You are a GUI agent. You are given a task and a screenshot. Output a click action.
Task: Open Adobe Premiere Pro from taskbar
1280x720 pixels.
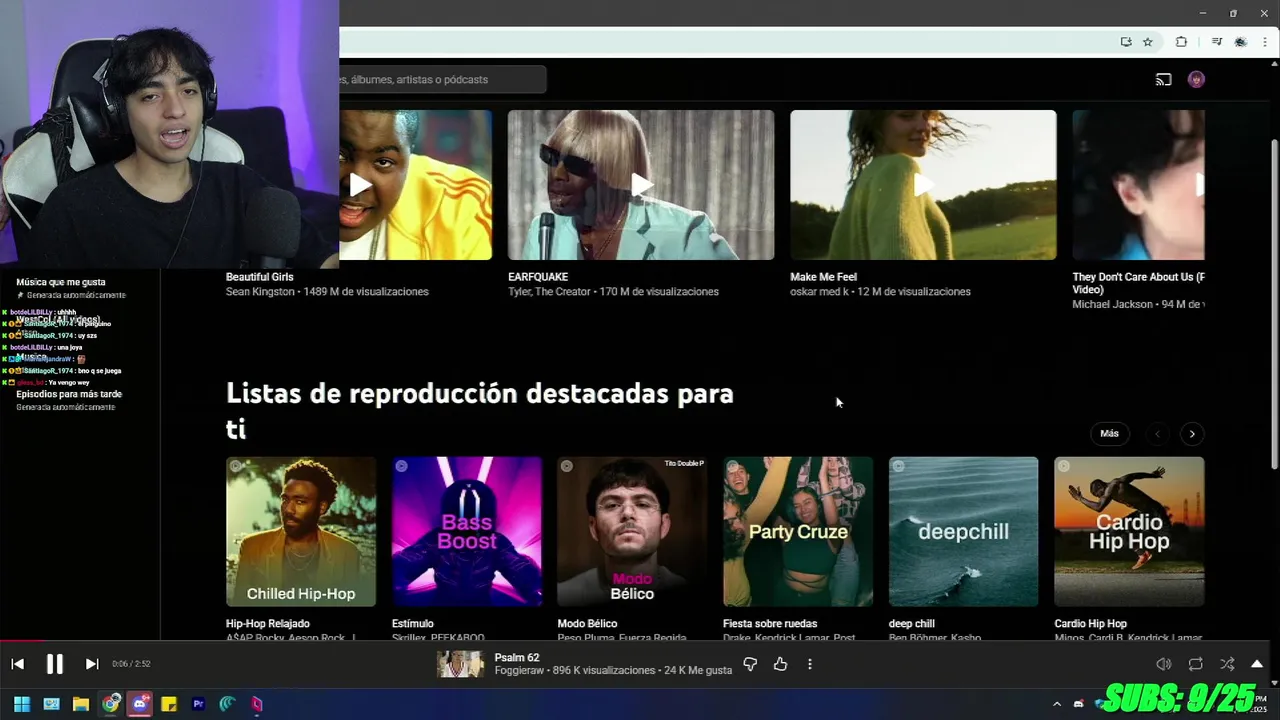coord(198,704)
